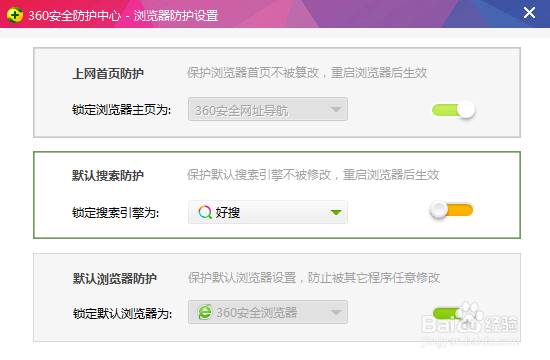Click gray arrow of default browser combo

pyautogui.click(x=336, y=312)
